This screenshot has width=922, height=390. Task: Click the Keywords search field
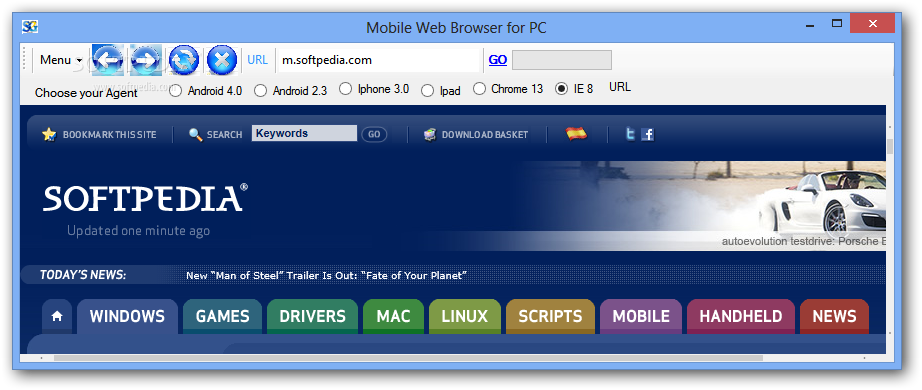tap(304, 134)
